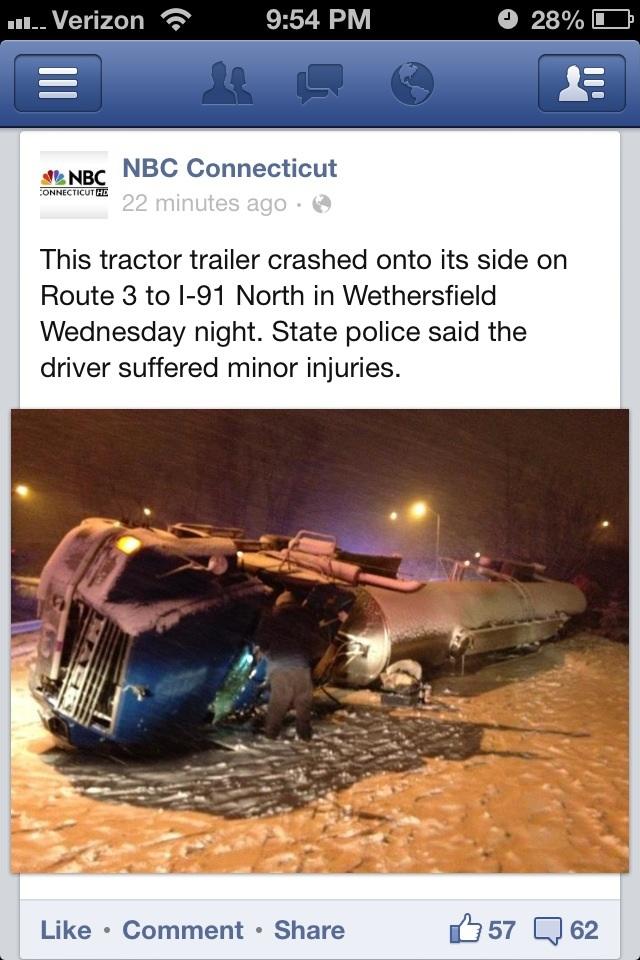View the 62 comments bubble icon
This screenshot has height=960, width=640.
[547, 930]
